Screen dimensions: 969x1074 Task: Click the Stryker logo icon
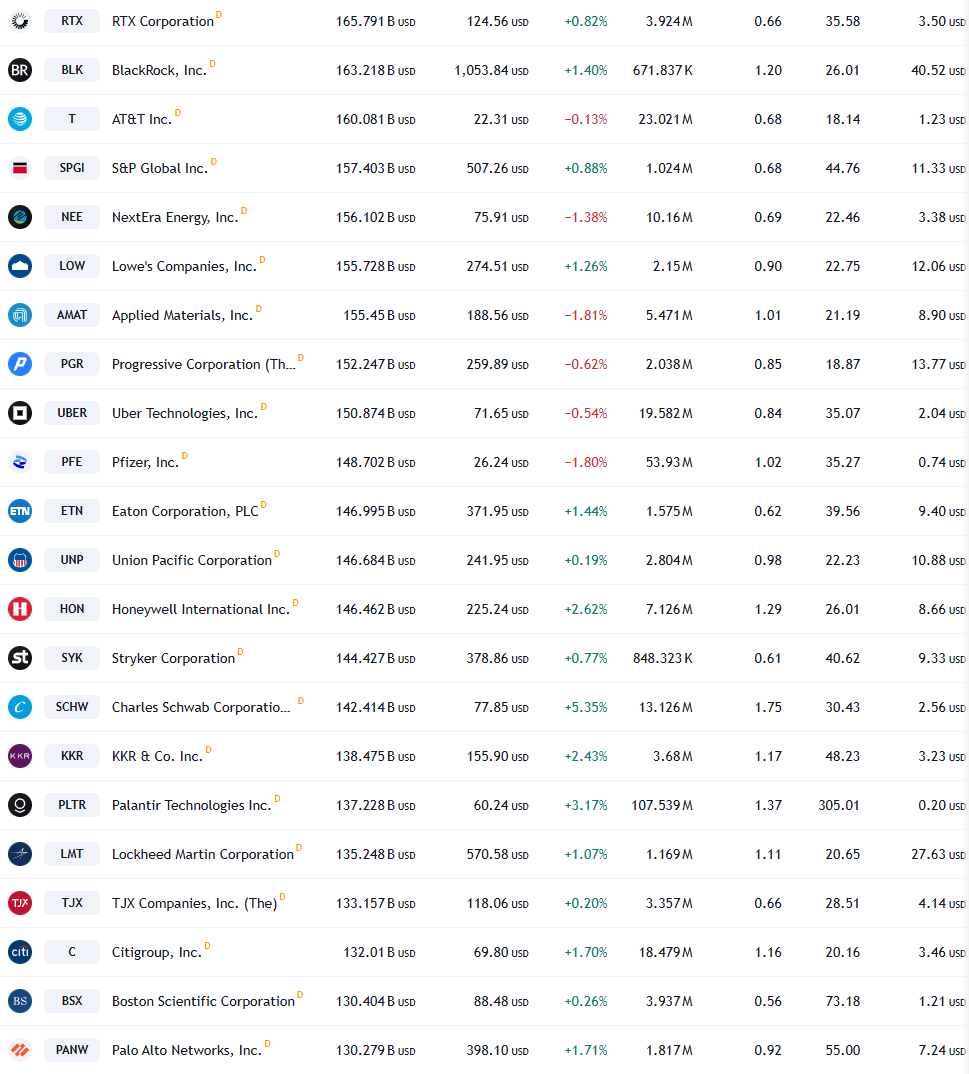[20, 658]
